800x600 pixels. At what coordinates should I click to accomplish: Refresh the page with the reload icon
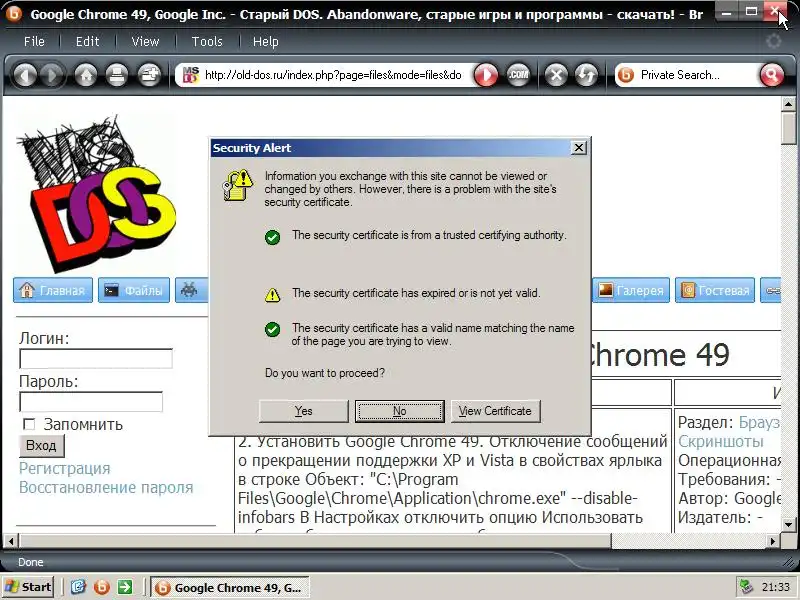coord(587,76)
